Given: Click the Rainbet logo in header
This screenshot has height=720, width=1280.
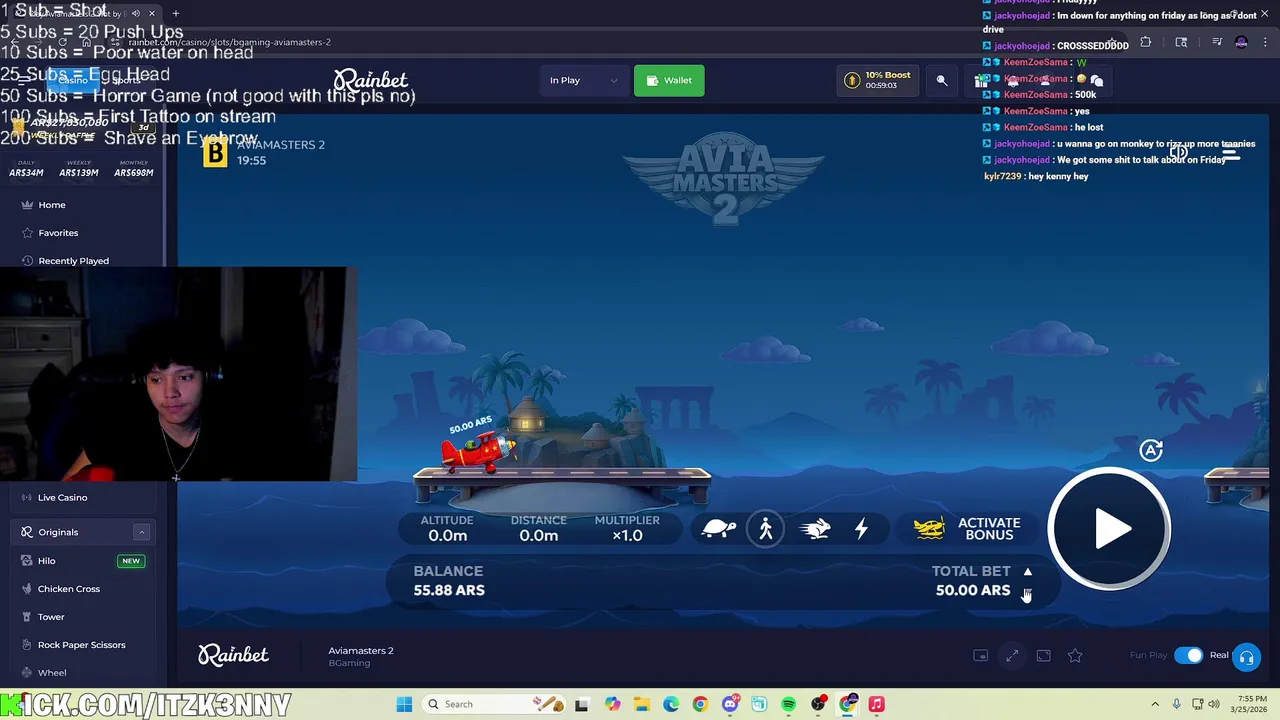Looking at the screenshot, I should tap(371, 80).
